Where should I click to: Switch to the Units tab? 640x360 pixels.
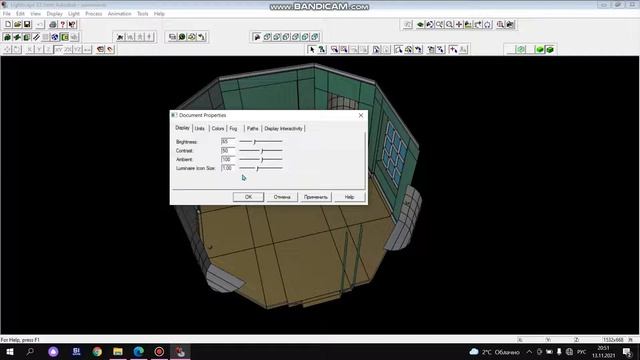(200, 129)
